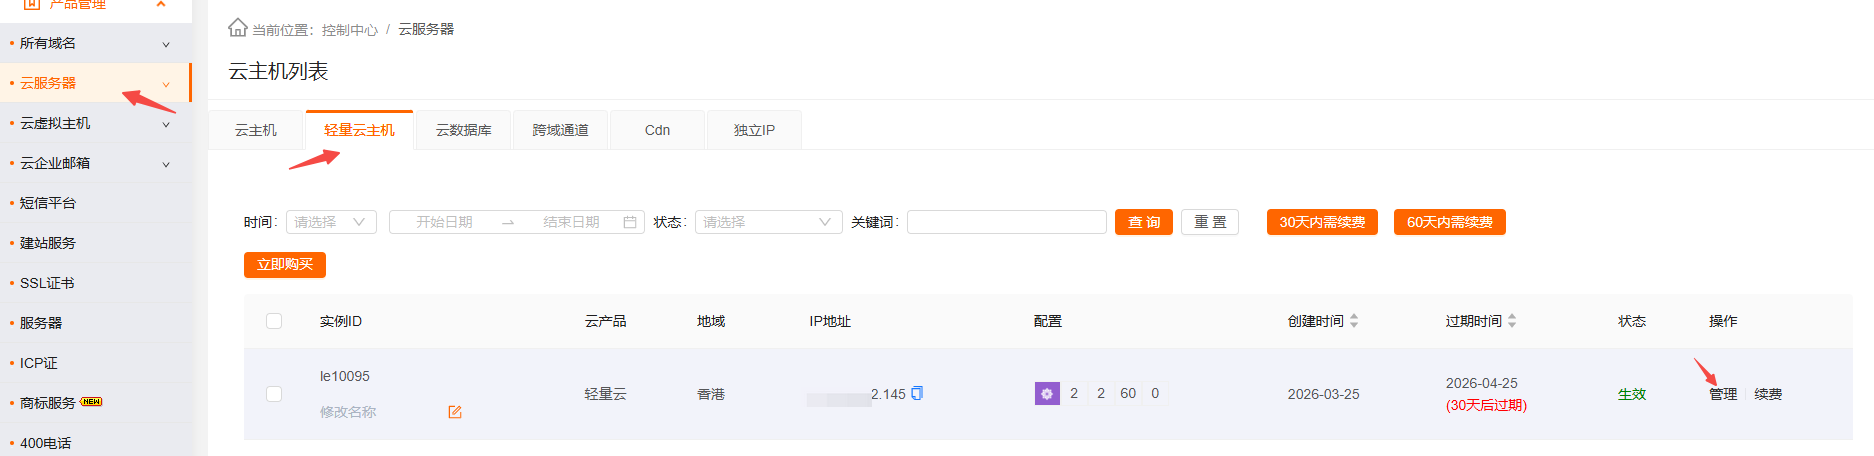Copy the IP address with copy icon
The height and width of the screenshot is (456, 1874).
pyautogui.click(x=917, y=393)
